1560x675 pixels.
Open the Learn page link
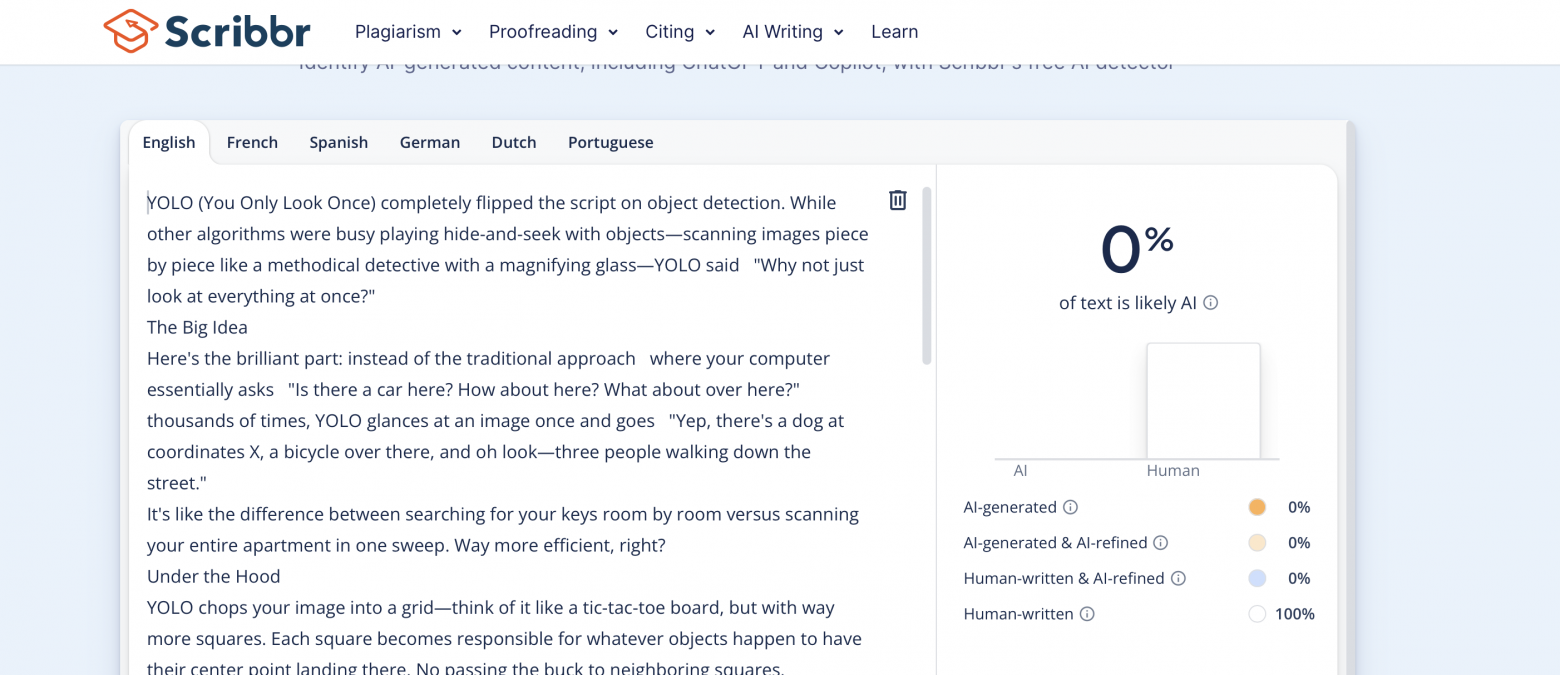coord(894,32)
